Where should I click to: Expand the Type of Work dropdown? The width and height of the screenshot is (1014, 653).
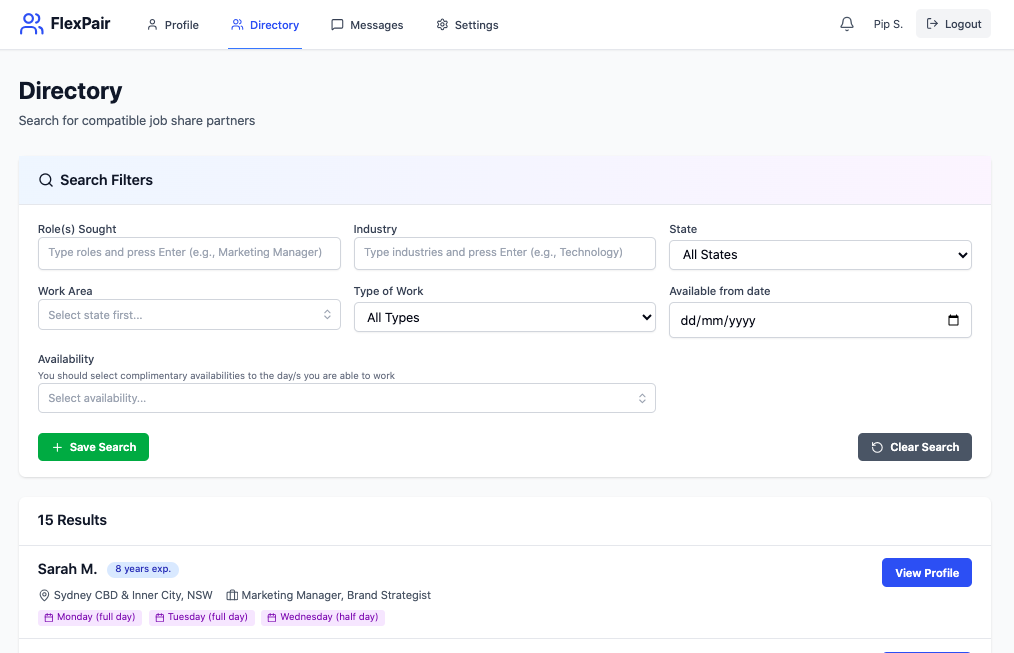(x=505, y=318)
